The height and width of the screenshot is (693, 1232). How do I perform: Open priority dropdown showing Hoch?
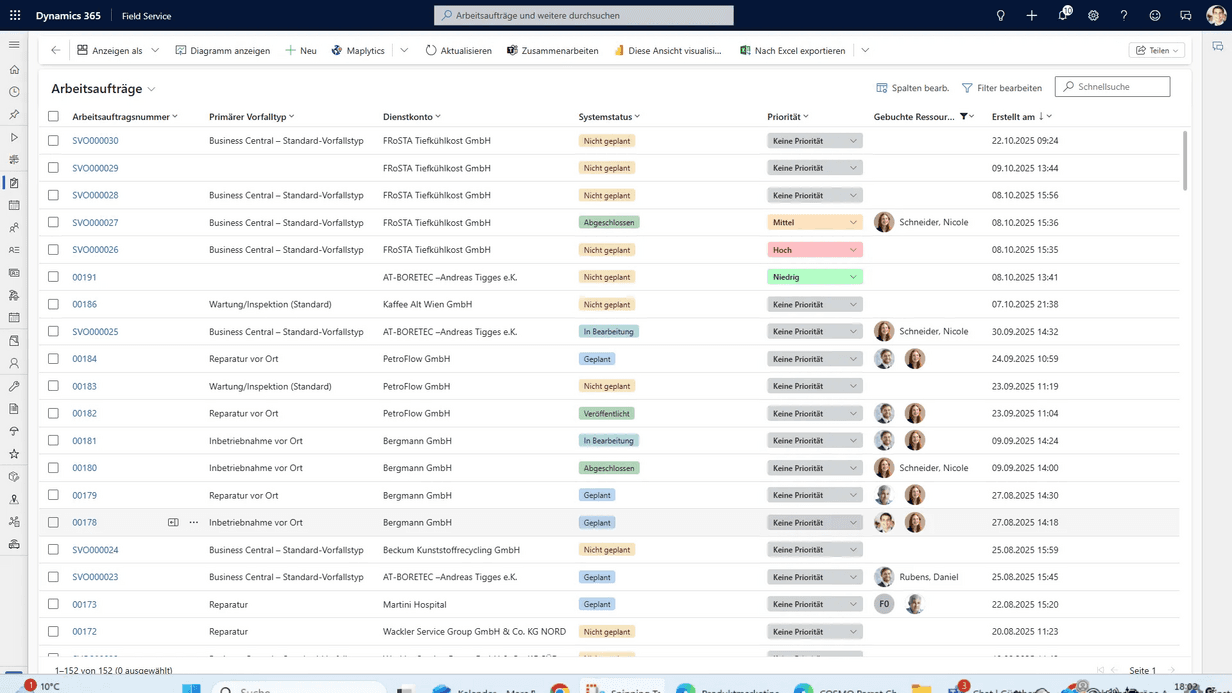click(x=814, y=250)
